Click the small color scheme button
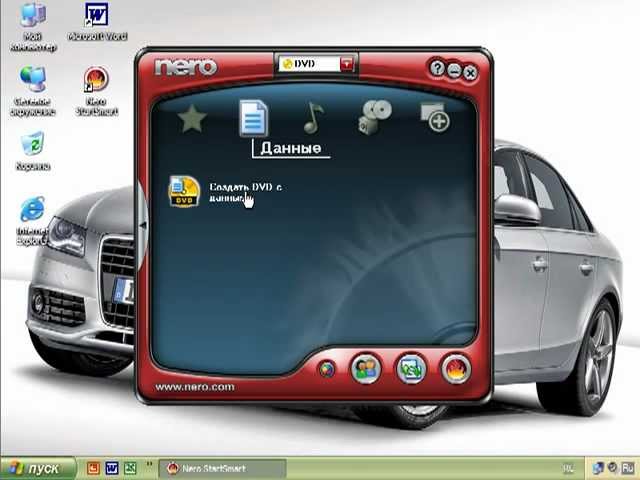 point(327,369)
